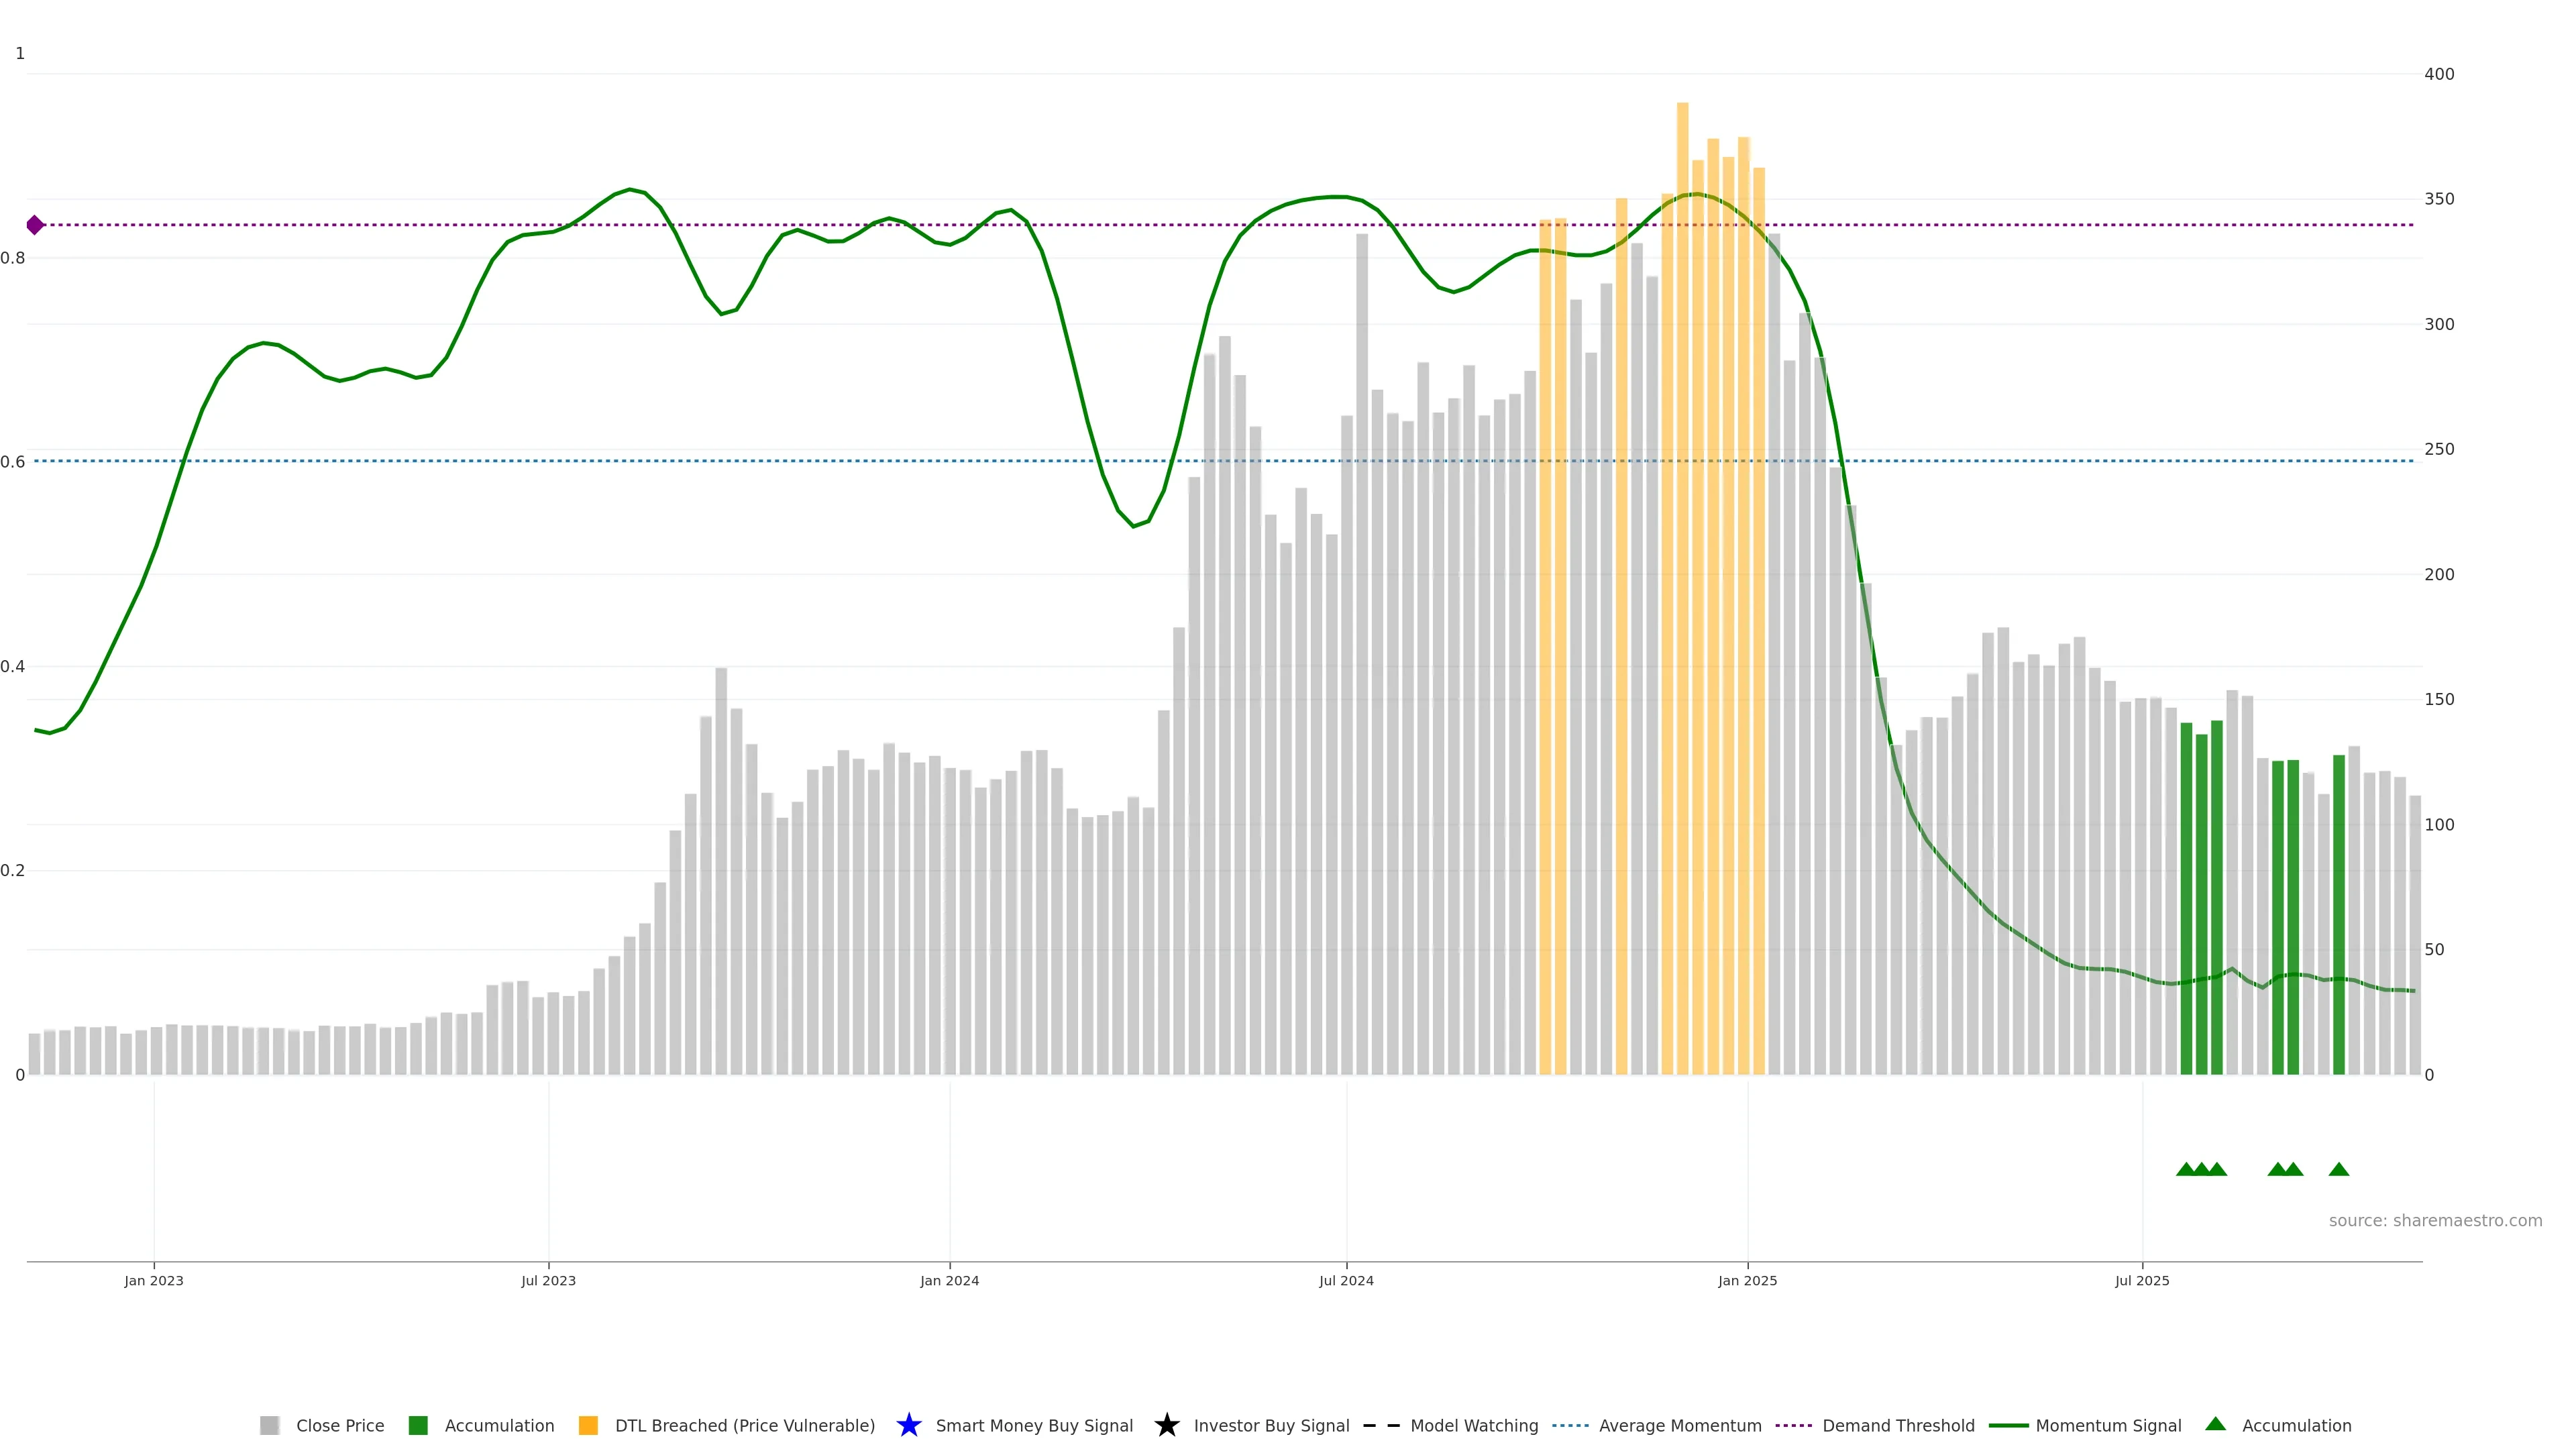The width and height of the screenshot is (2576, 1449).
Task: Click the Jan 2023 x-axis label
Action: coord(154,1280)
